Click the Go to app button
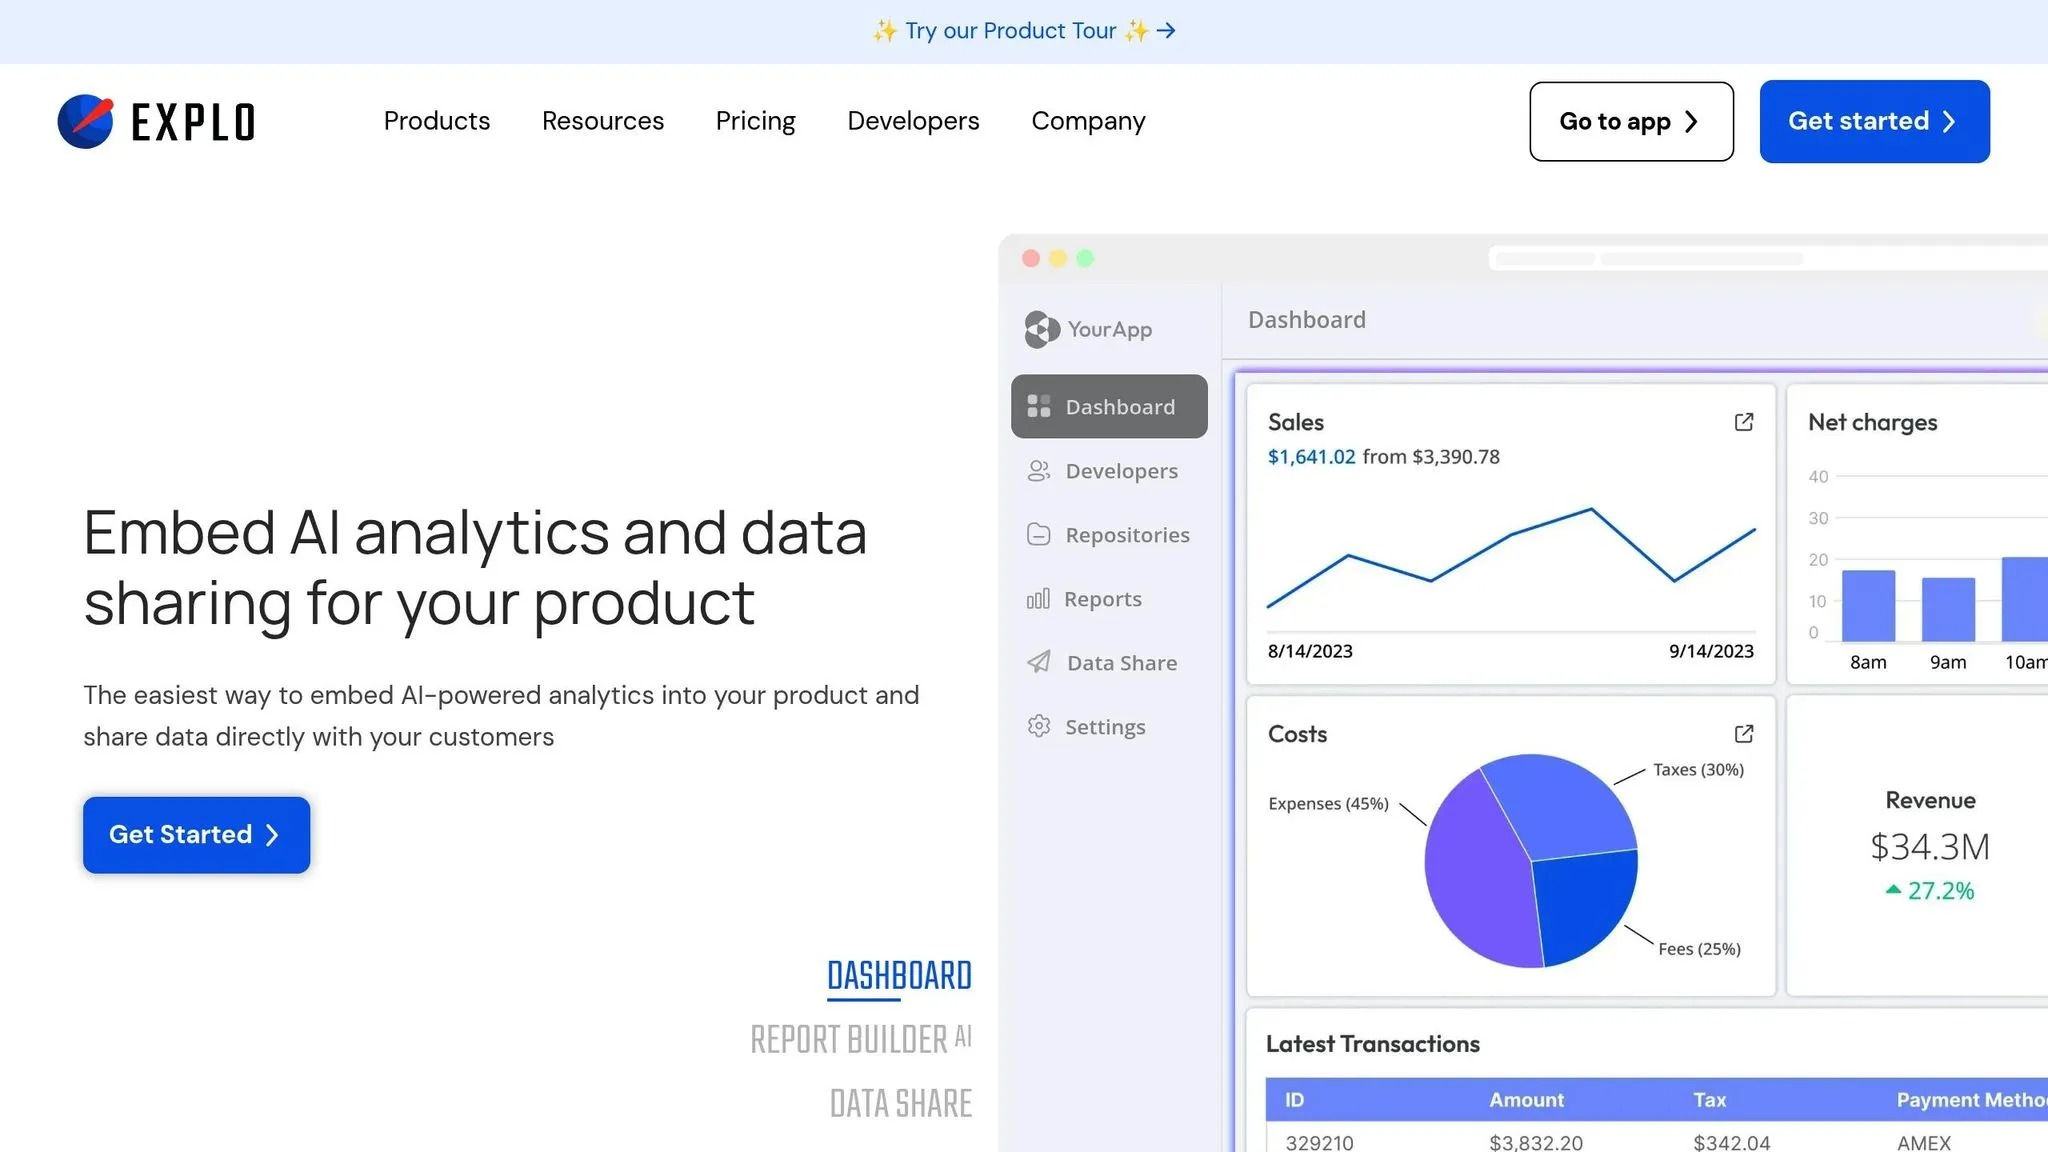 pyautogui.click(x=1632, y=121)
